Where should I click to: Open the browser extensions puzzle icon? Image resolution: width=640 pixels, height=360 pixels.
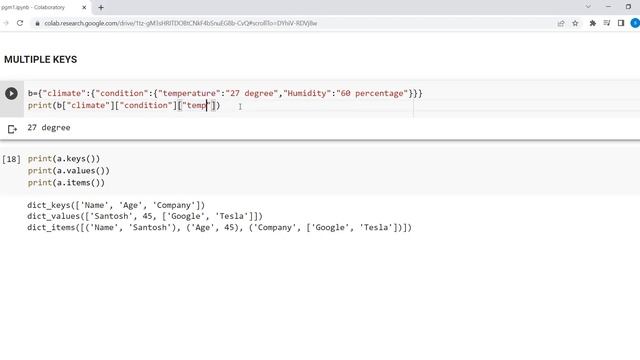tap(593, 23)
